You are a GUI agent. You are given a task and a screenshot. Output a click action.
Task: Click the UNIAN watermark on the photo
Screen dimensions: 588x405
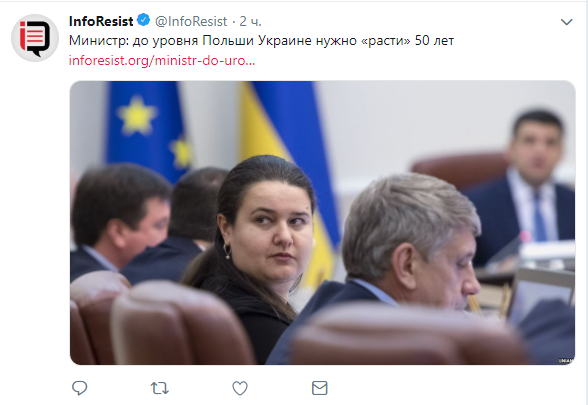[566, 361]
